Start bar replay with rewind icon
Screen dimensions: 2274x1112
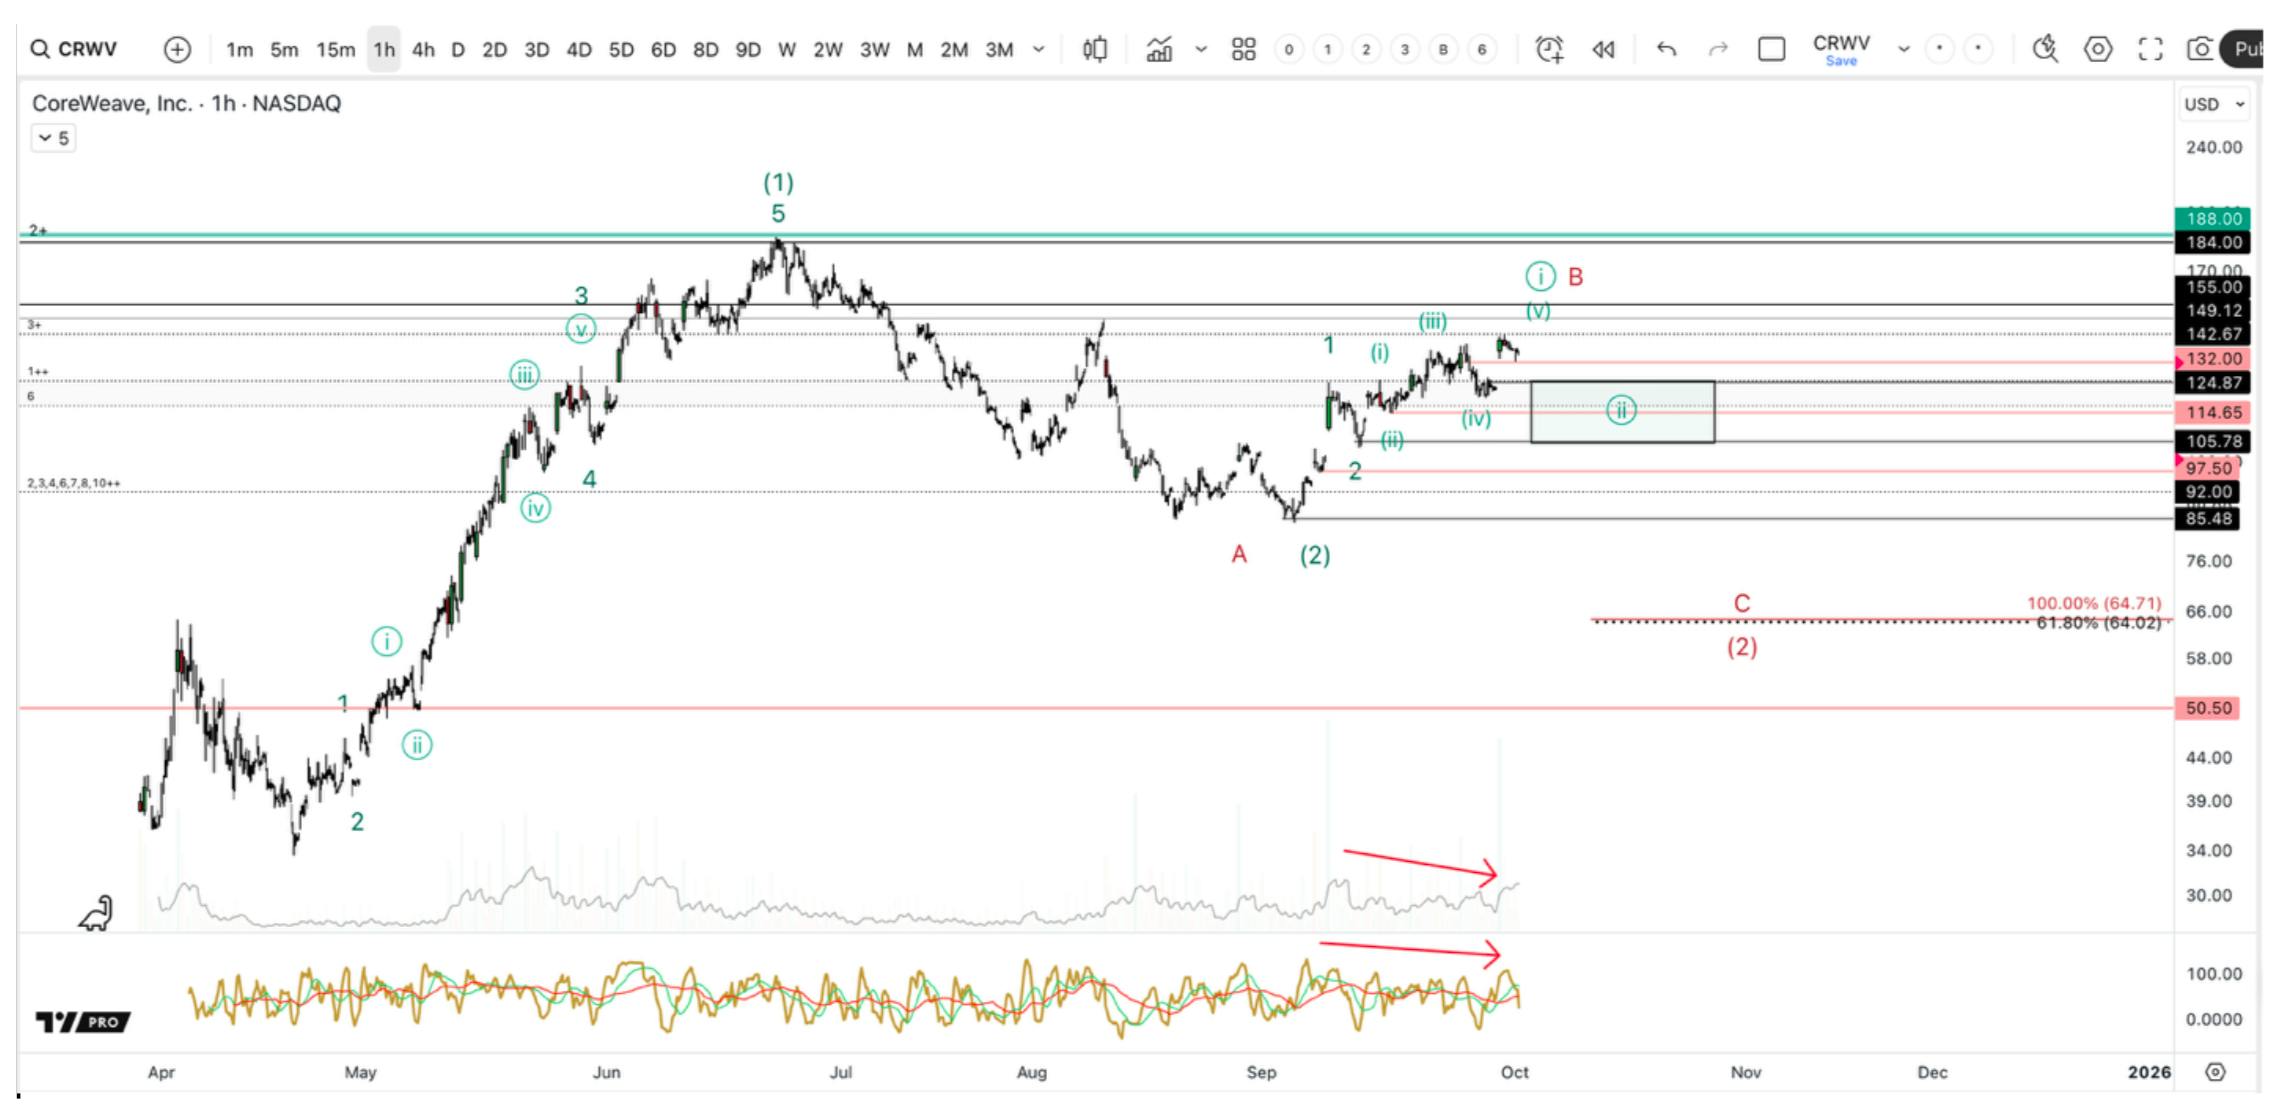point(1603,49)
